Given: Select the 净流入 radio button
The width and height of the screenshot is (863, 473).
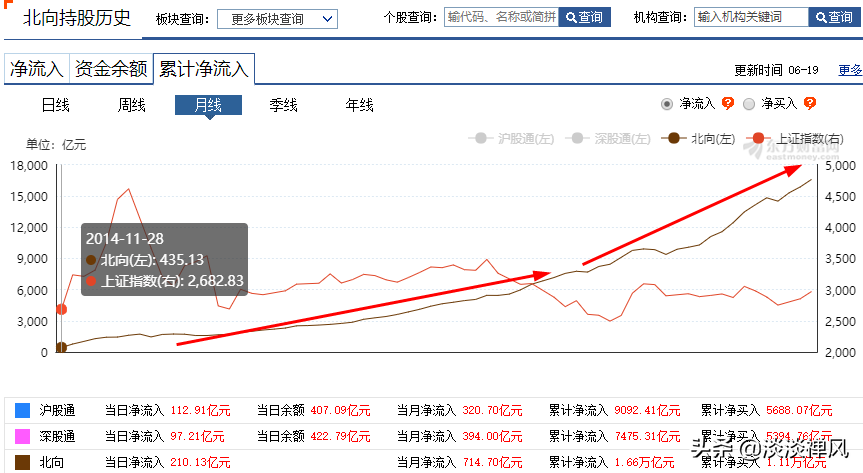Looking at the screenshot, I should click(667, 104).
